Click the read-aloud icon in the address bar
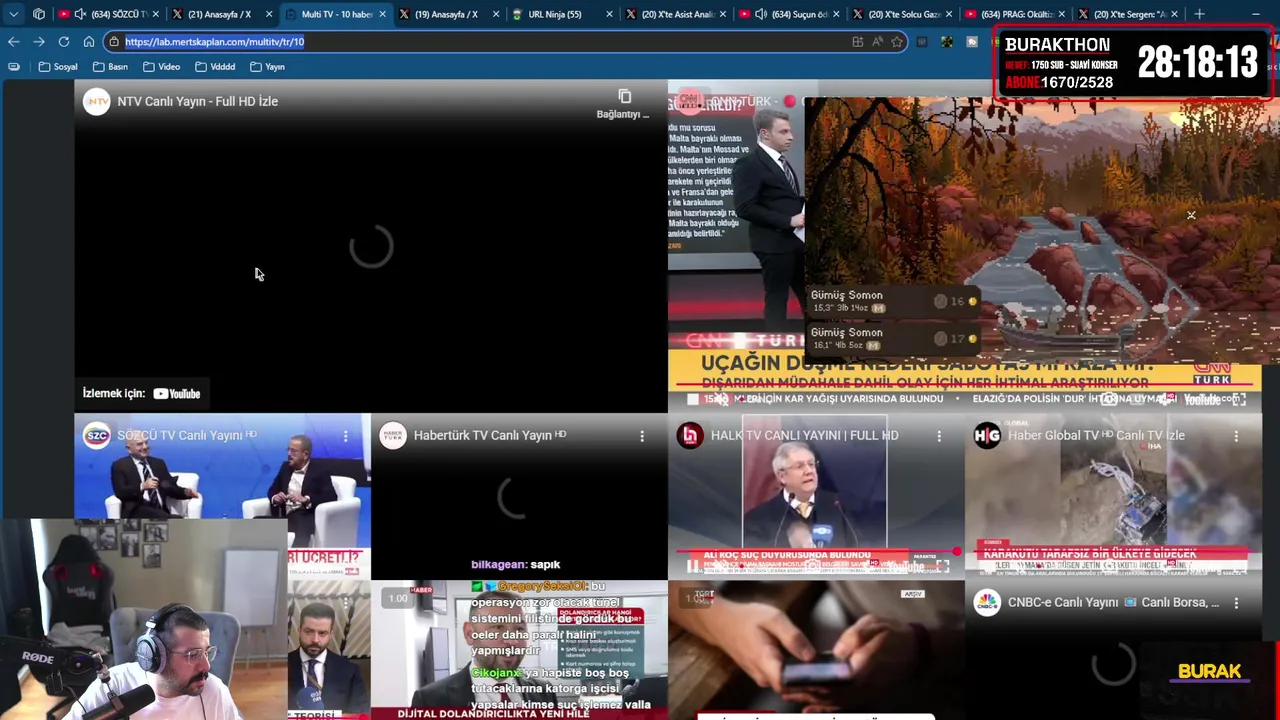 click(877, 42)
